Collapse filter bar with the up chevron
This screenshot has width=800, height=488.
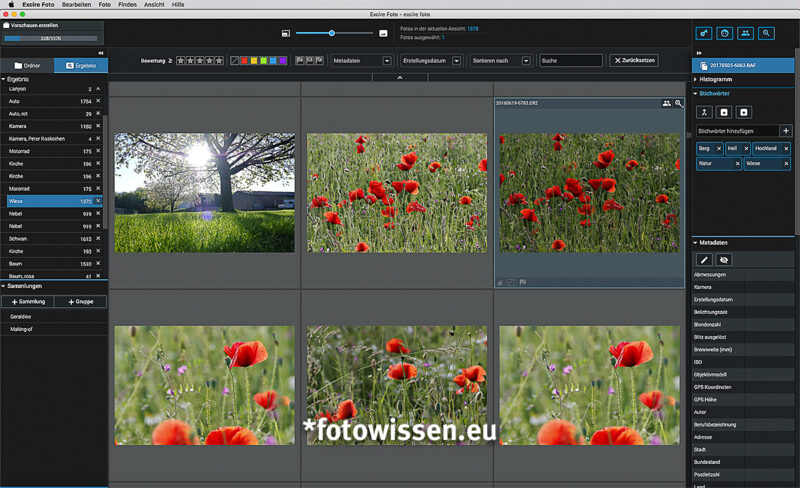coord(400,78)
